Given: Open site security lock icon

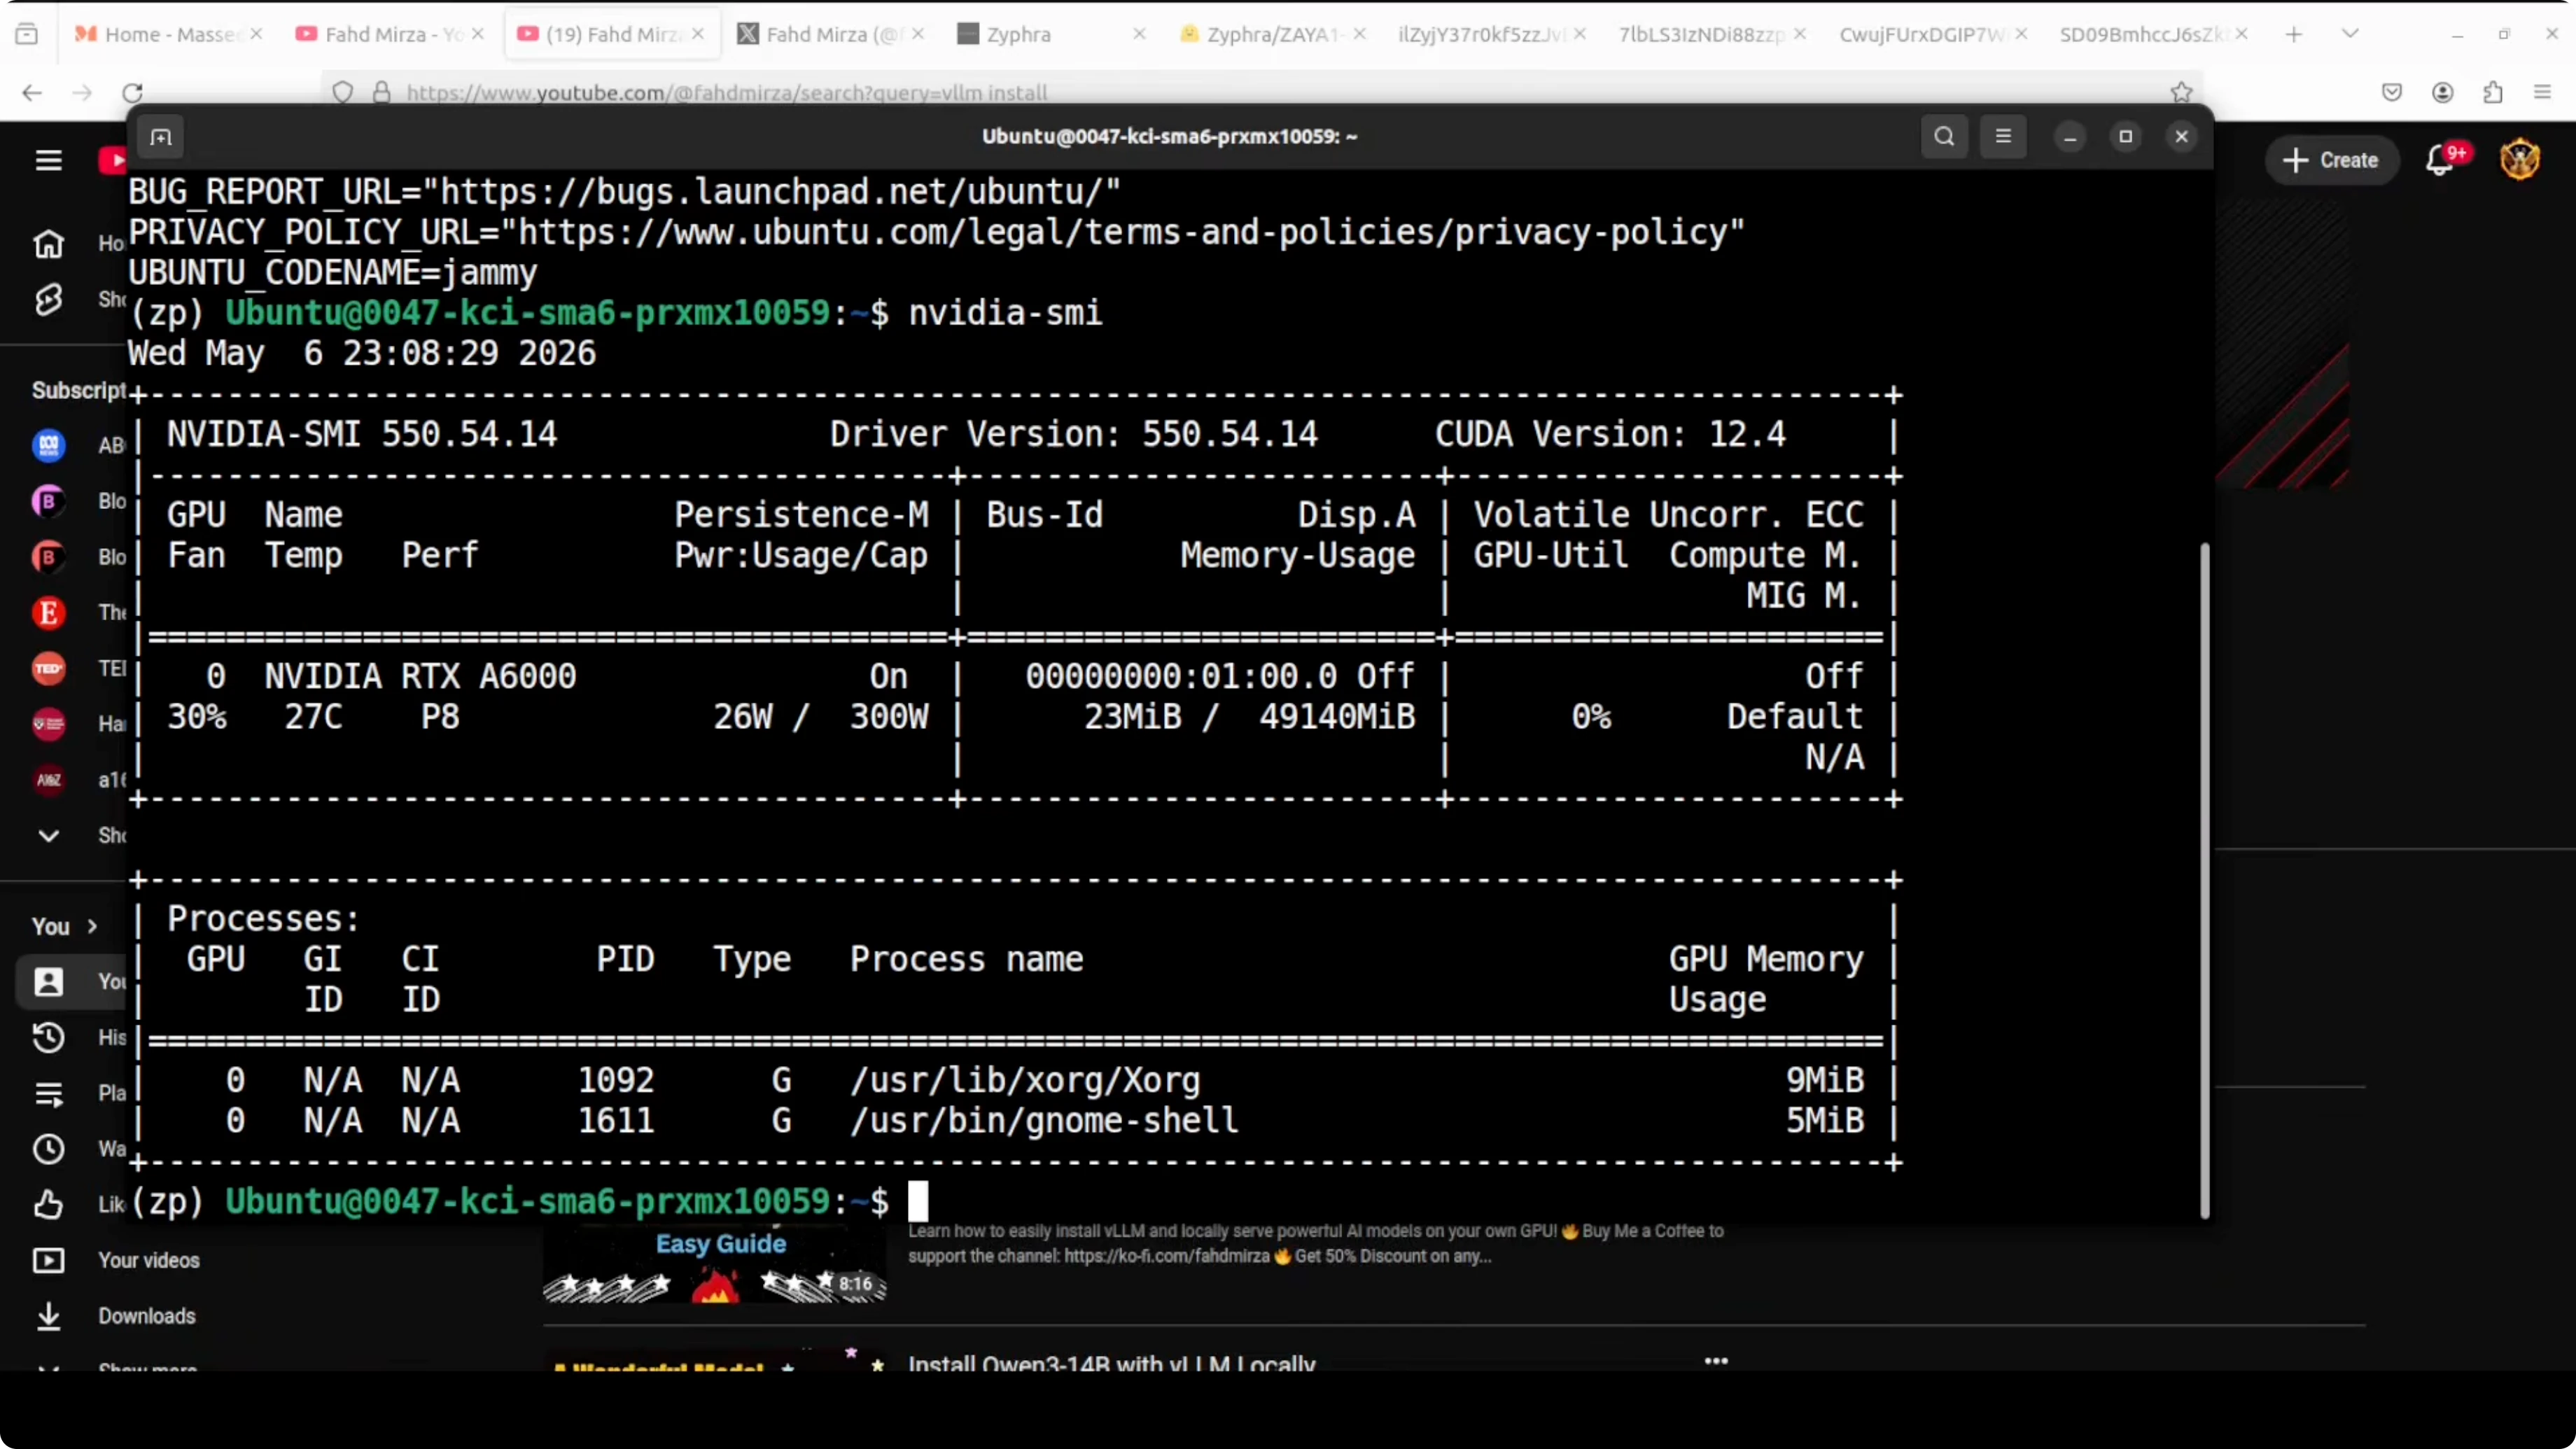Looking at the screenshot, I should 381,93.
